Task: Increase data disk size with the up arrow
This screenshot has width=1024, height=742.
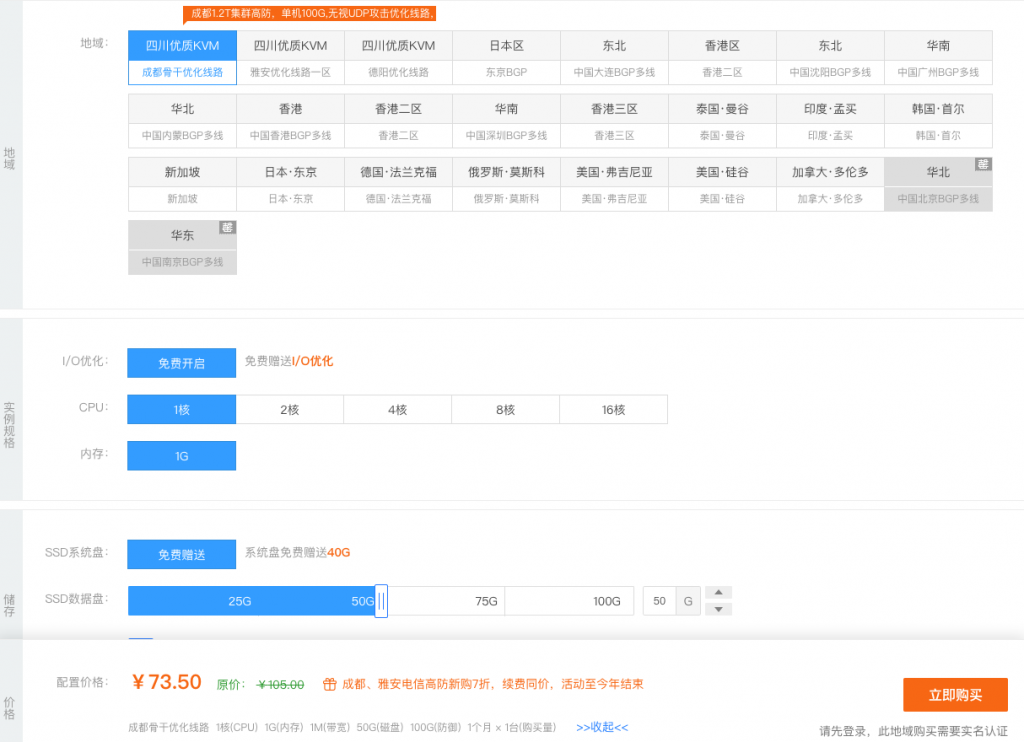Action: (718, 592)
